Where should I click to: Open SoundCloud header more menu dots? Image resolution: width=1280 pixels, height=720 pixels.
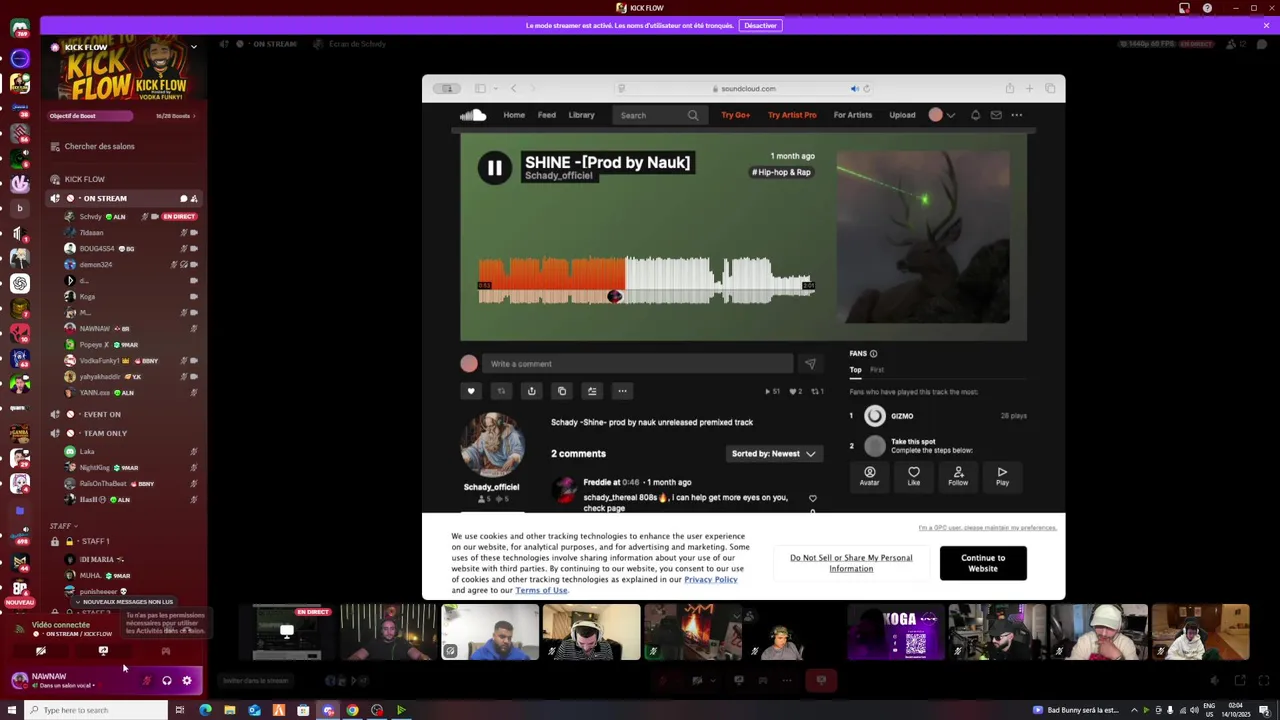(x=1016, y=115)
